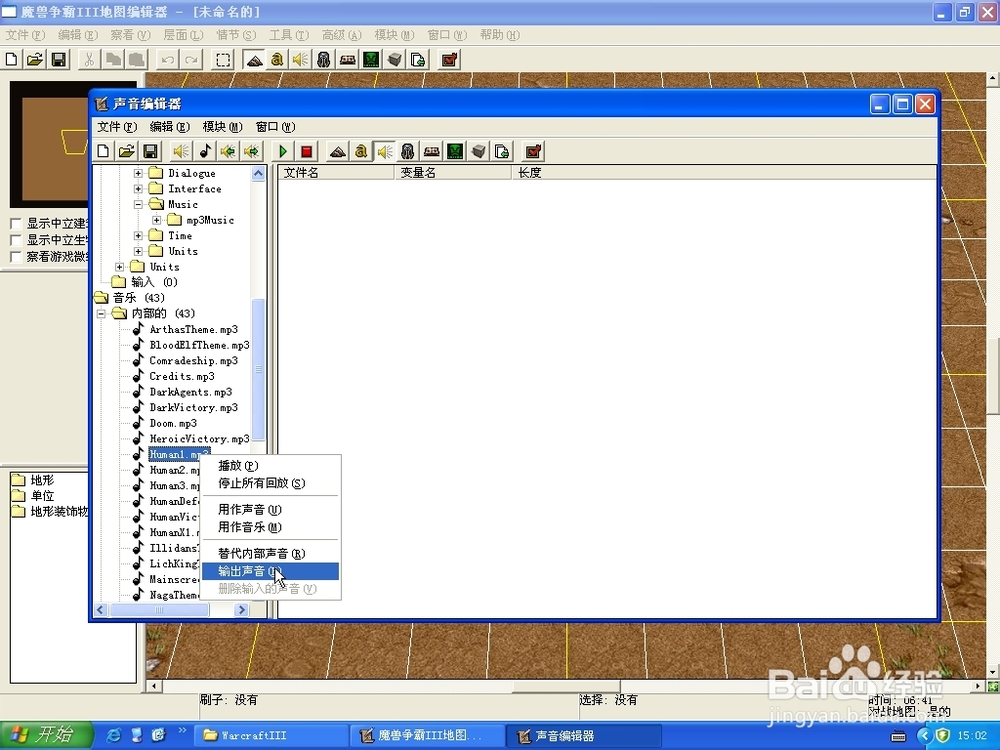
Task: Click New icon in Sound Editor toolbar
Action: tap(103, 151)
